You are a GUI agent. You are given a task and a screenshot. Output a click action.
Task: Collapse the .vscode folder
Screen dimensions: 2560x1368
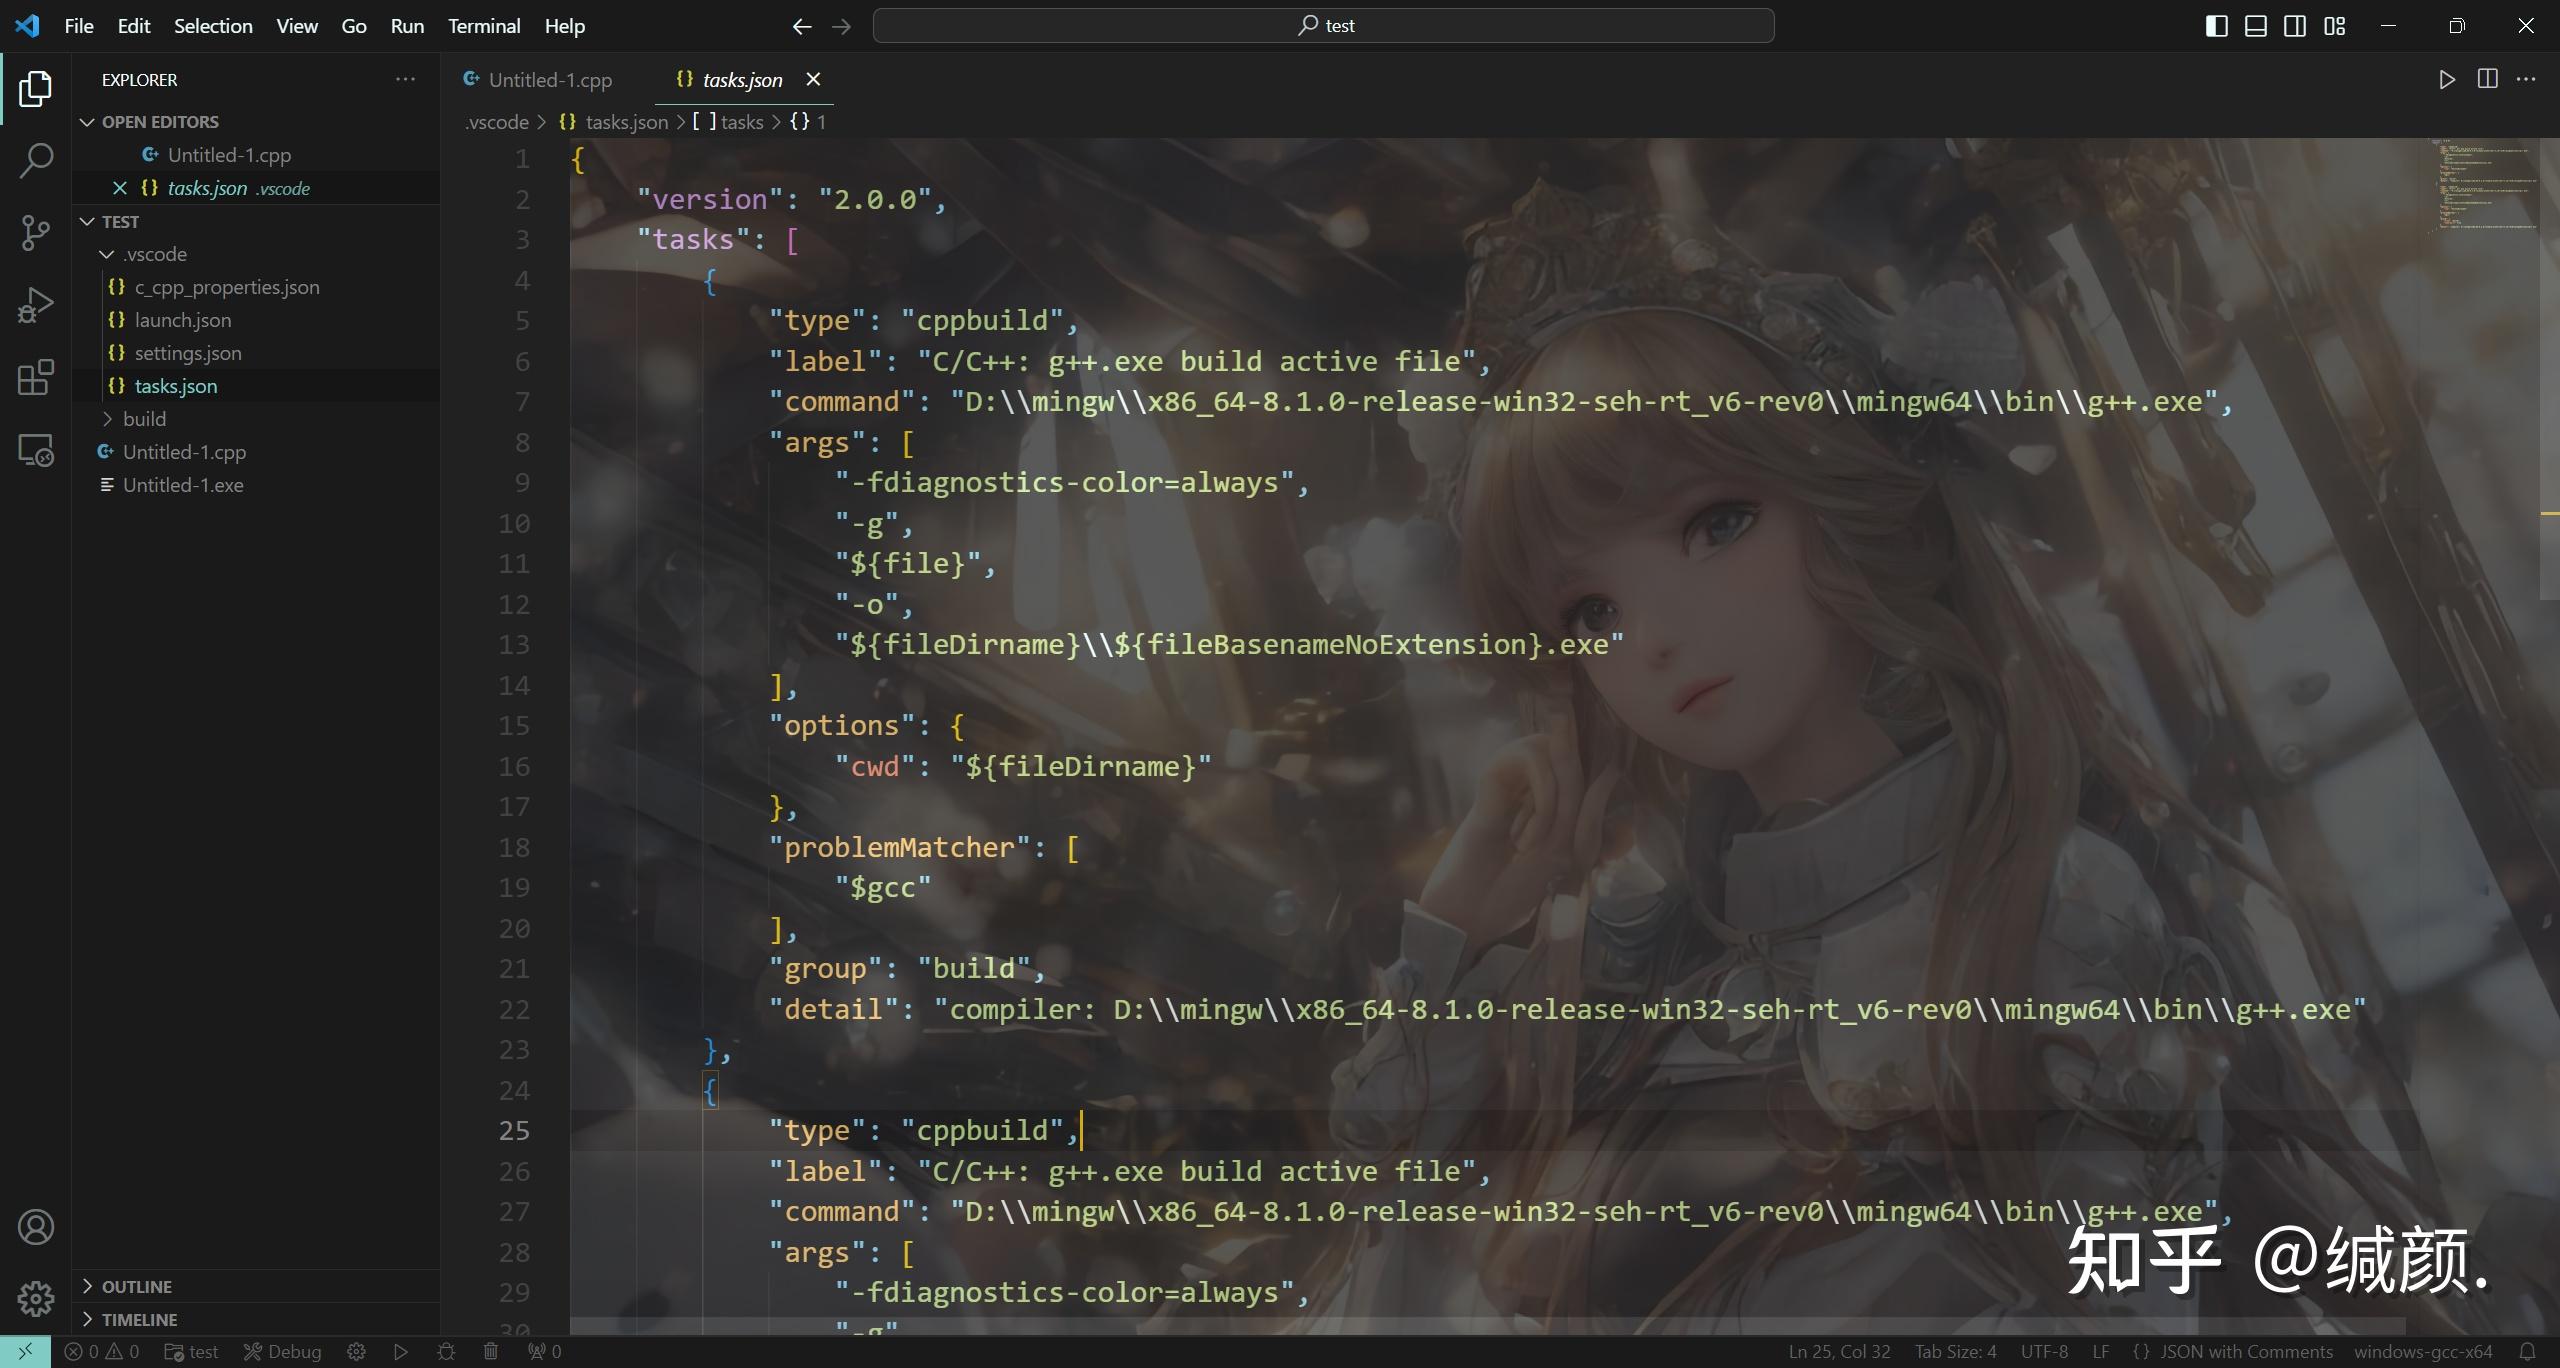(107, 254)
